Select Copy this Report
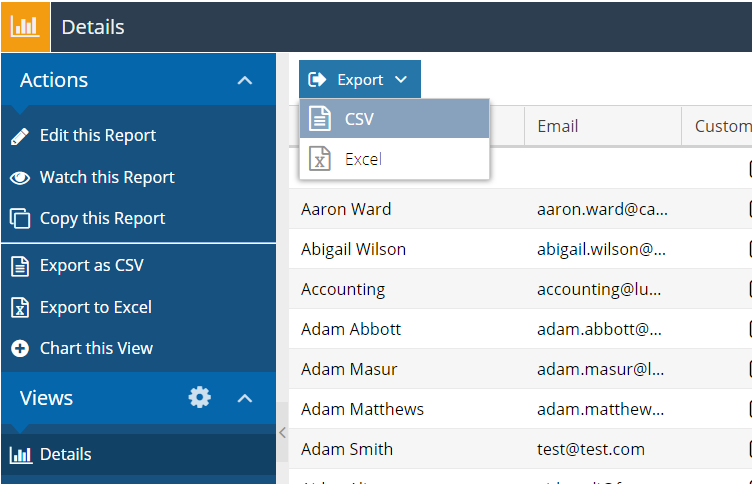This screenshot has width=752, height=484. [102, 219]
